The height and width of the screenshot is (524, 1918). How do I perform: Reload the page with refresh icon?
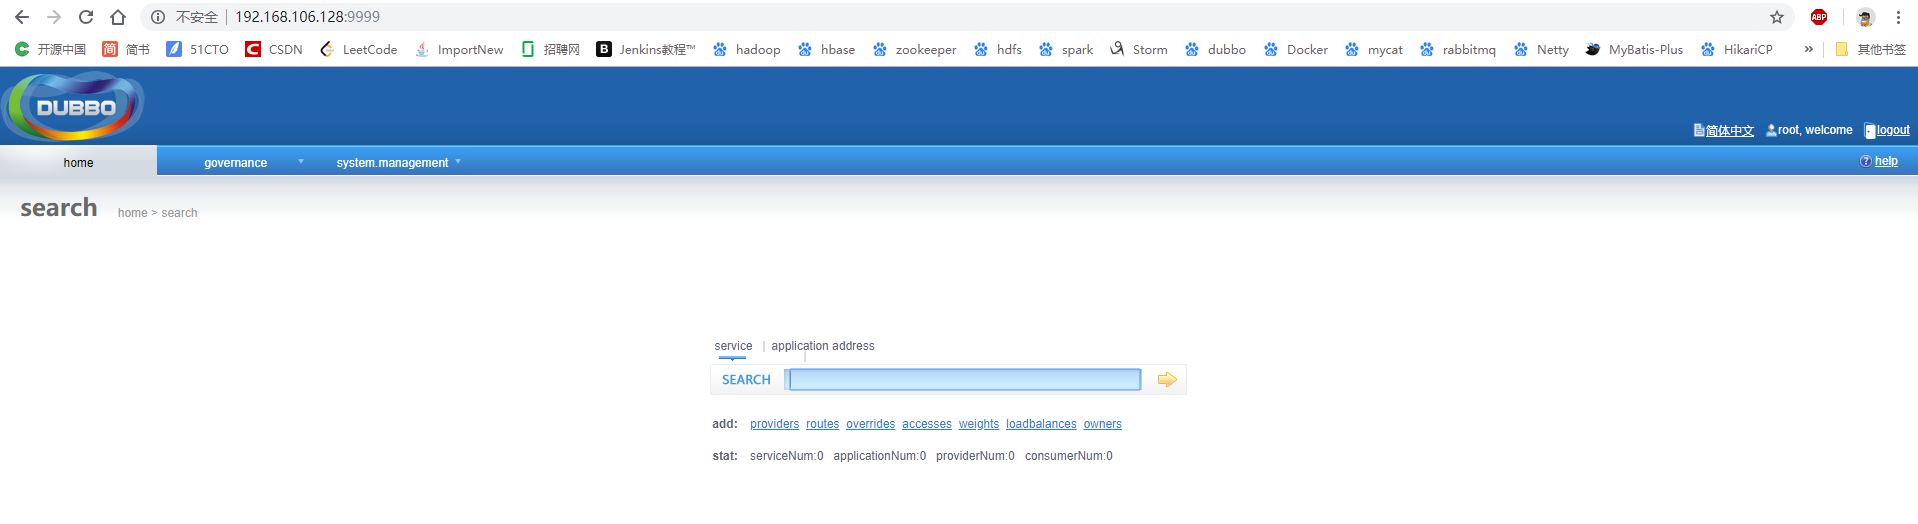(x=86, y=17)
